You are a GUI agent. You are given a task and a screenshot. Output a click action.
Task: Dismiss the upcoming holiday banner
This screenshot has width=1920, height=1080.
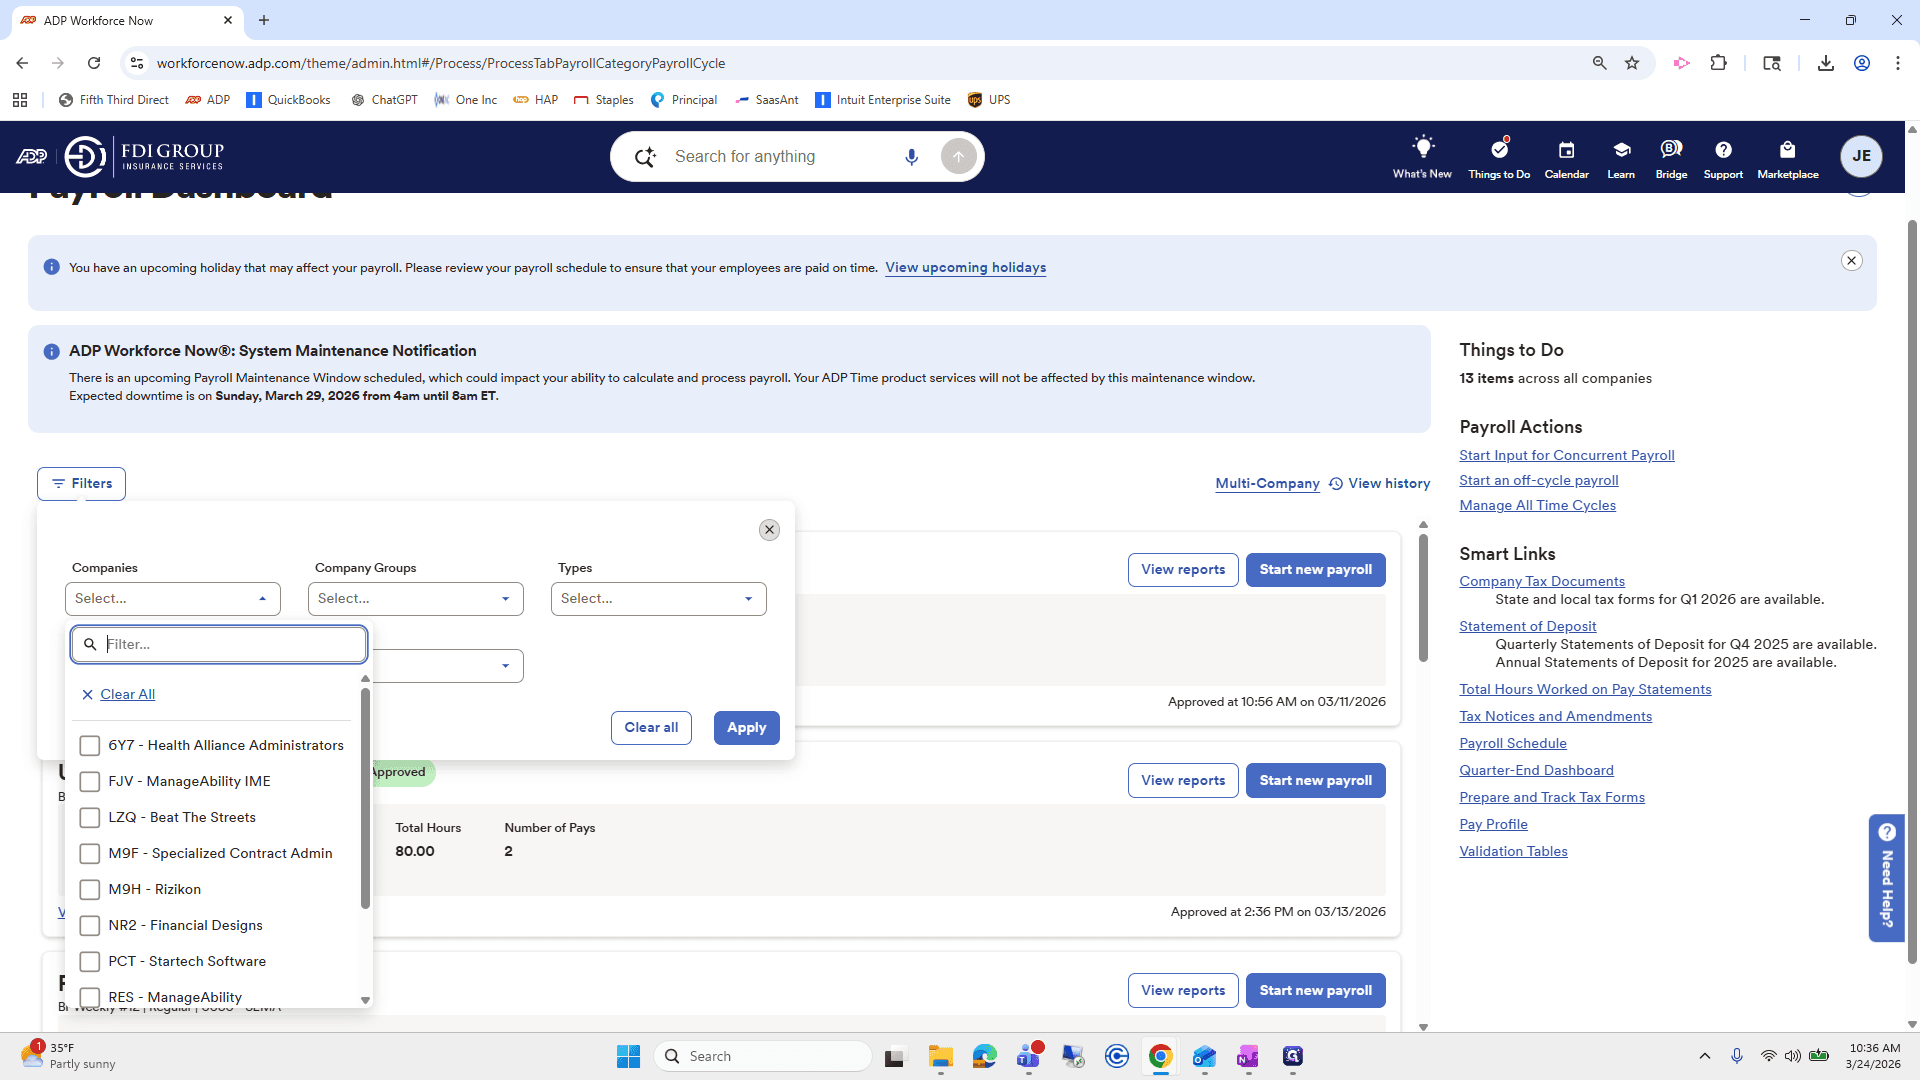(1852, 261)
